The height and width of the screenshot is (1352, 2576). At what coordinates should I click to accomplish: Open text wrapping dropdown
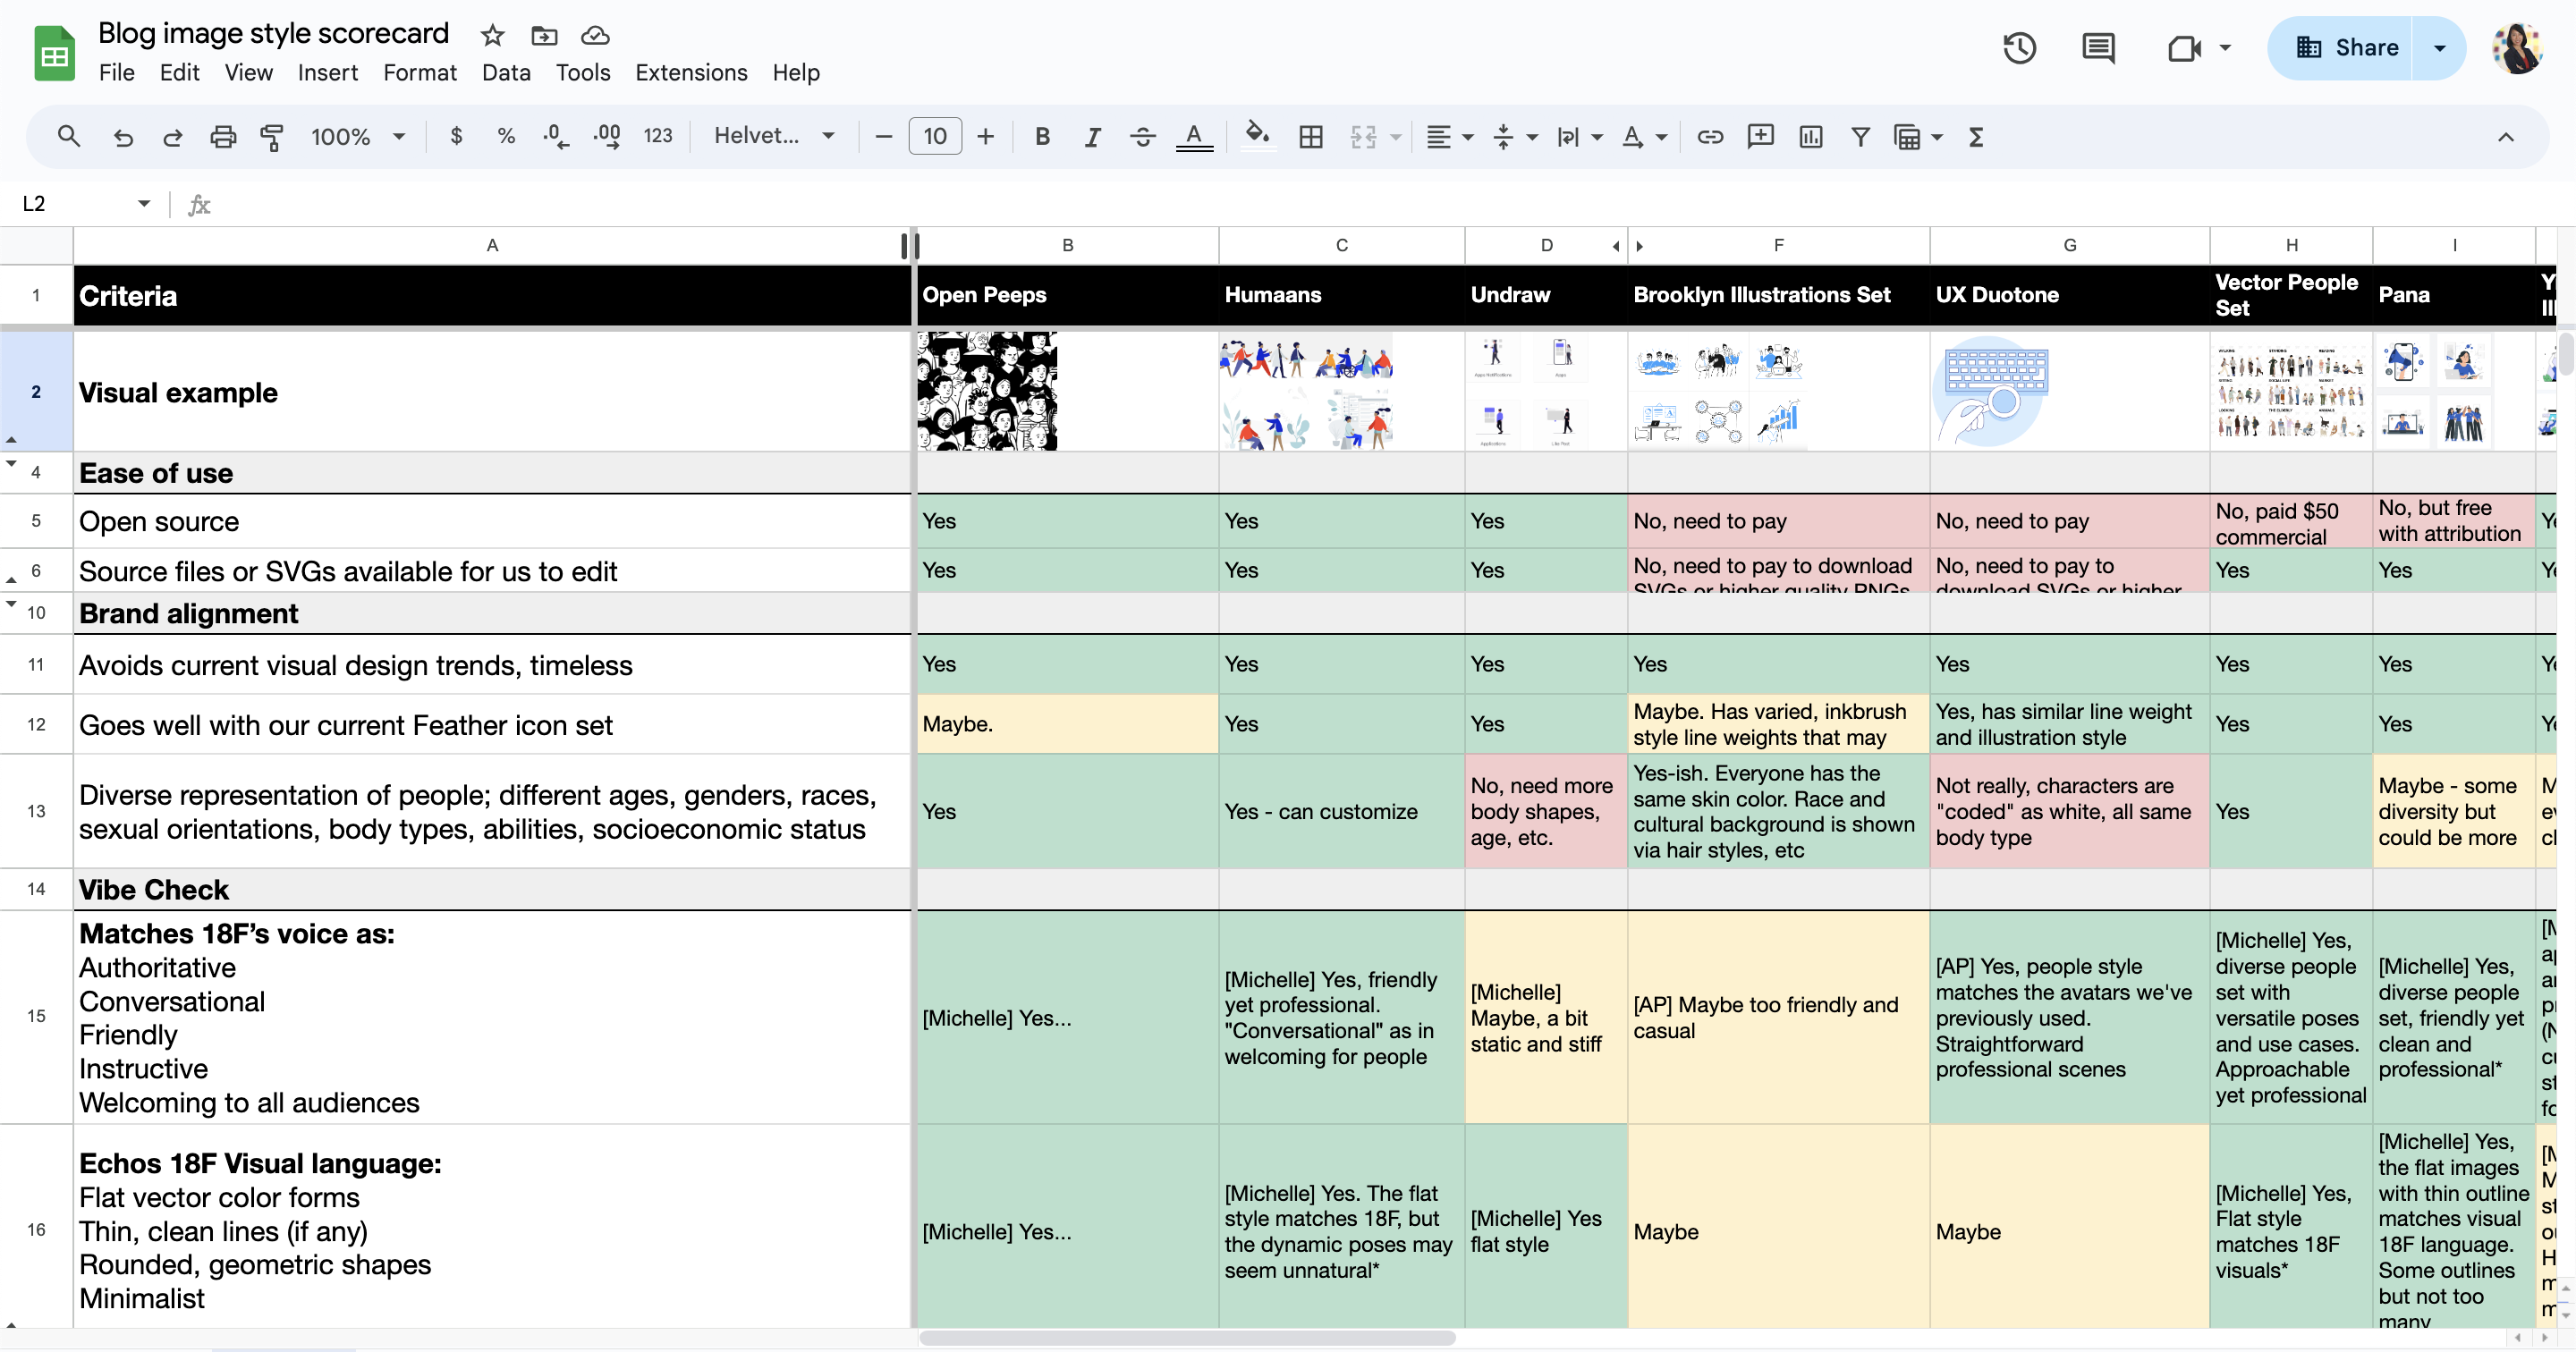[x=1579, y=136]
